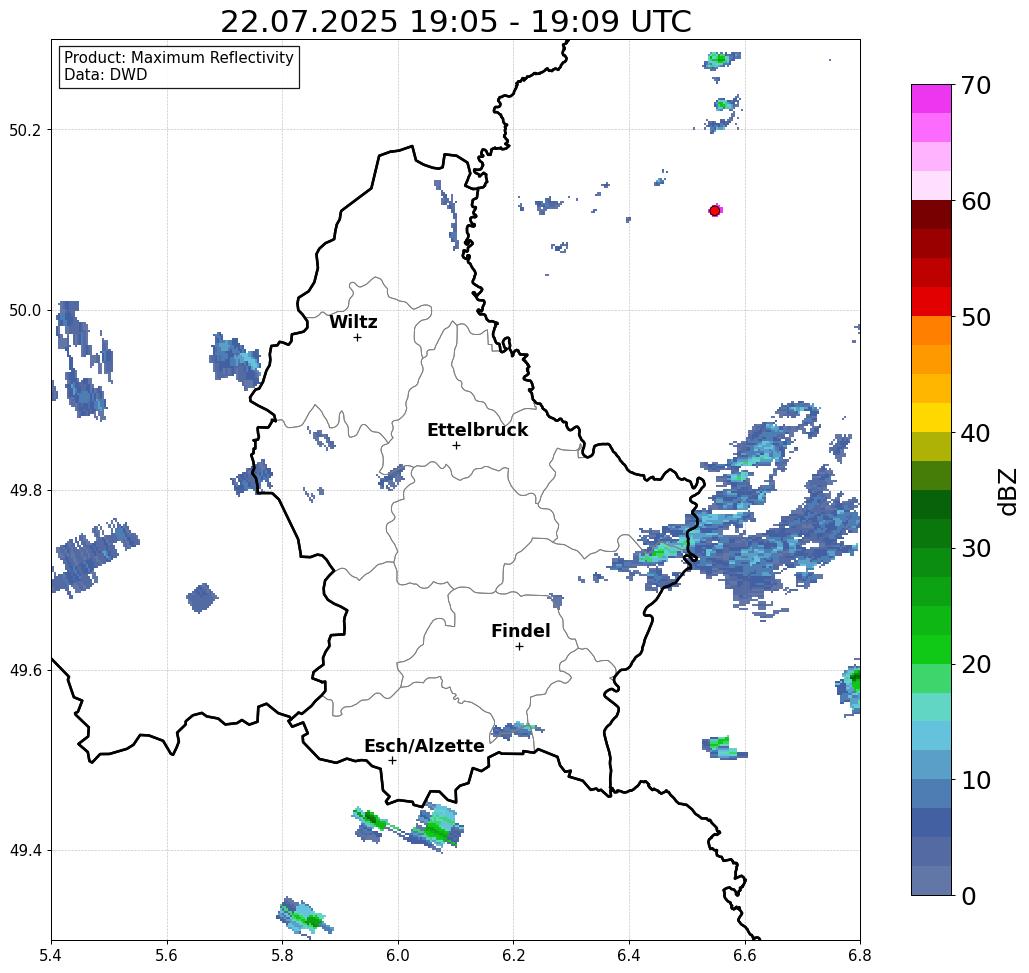Viewport: 1029px width, 973px height.
Task: Click the longitude tick label 5.4
Action: [x=51, y=955]
